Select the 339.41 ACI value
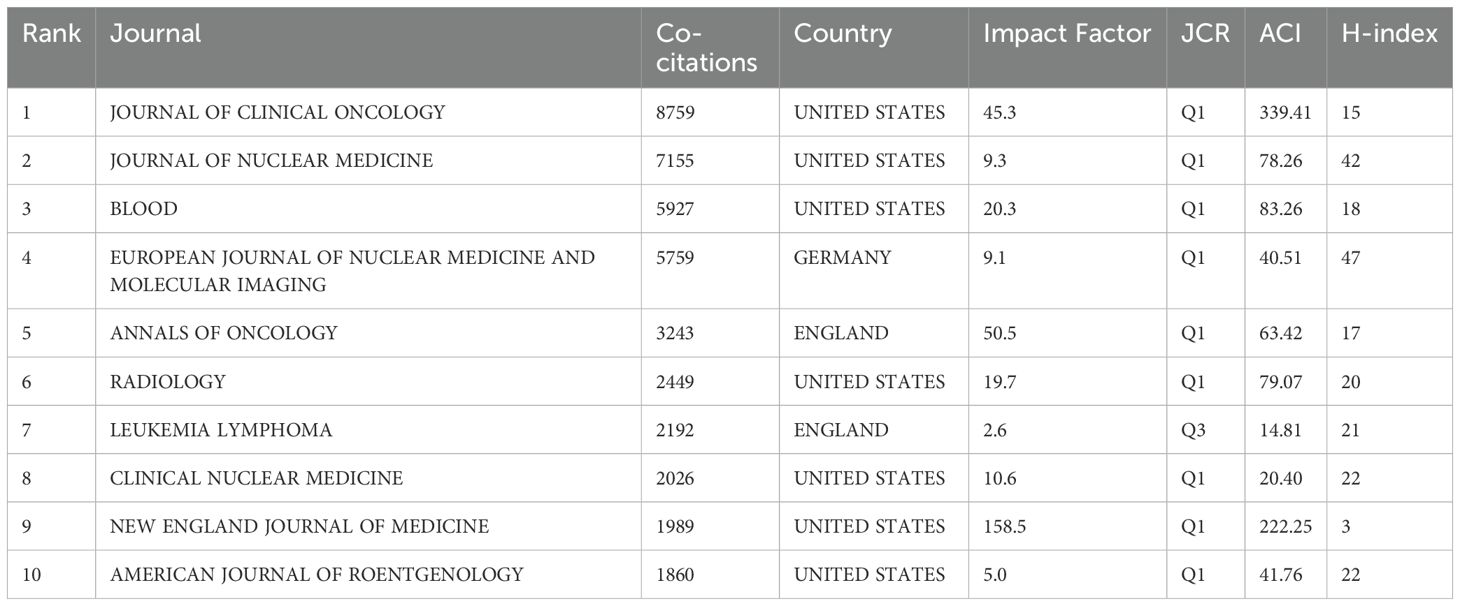1460x606 pixels. click(1286, 113)
